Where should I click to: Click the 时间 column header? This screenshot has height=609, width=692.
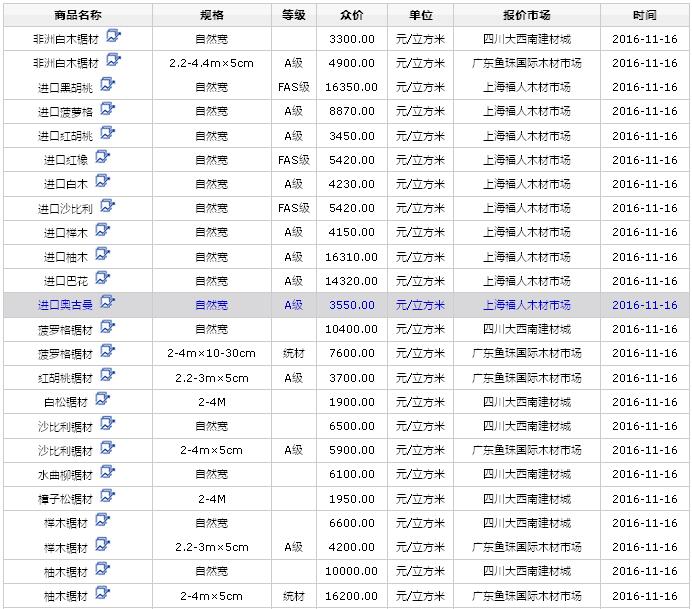pyautogui.click(x=644, y=15)
